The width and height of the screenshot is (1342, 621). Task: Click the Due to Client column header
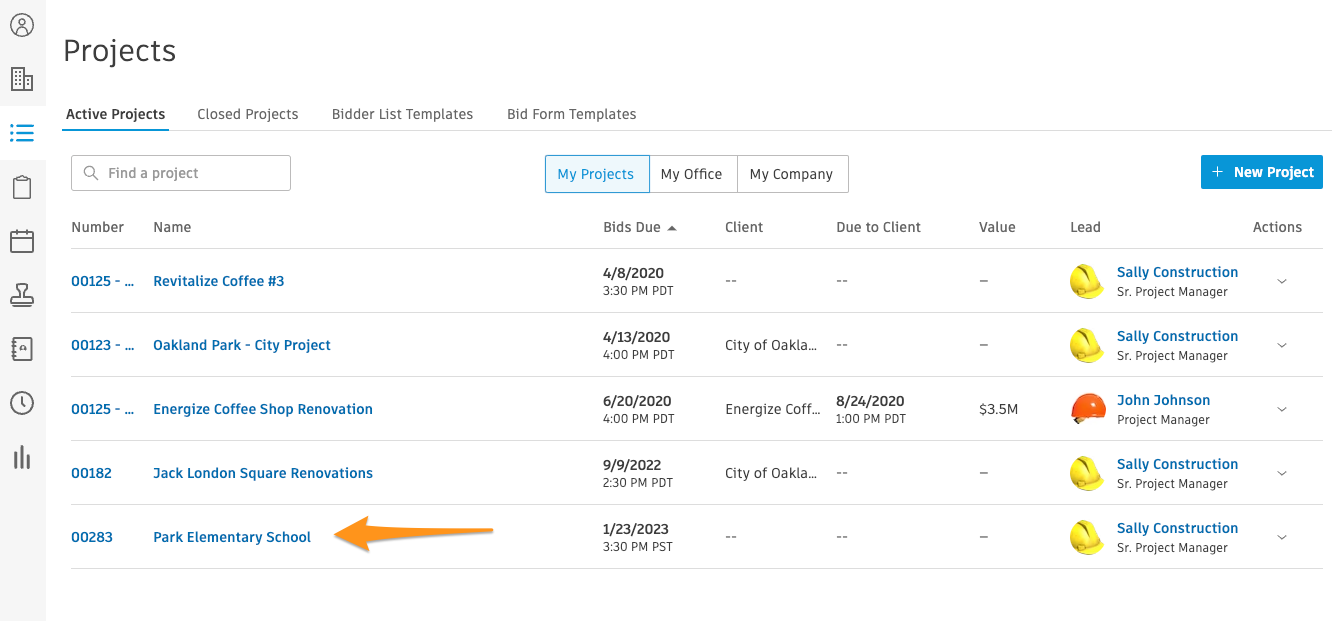879,227
